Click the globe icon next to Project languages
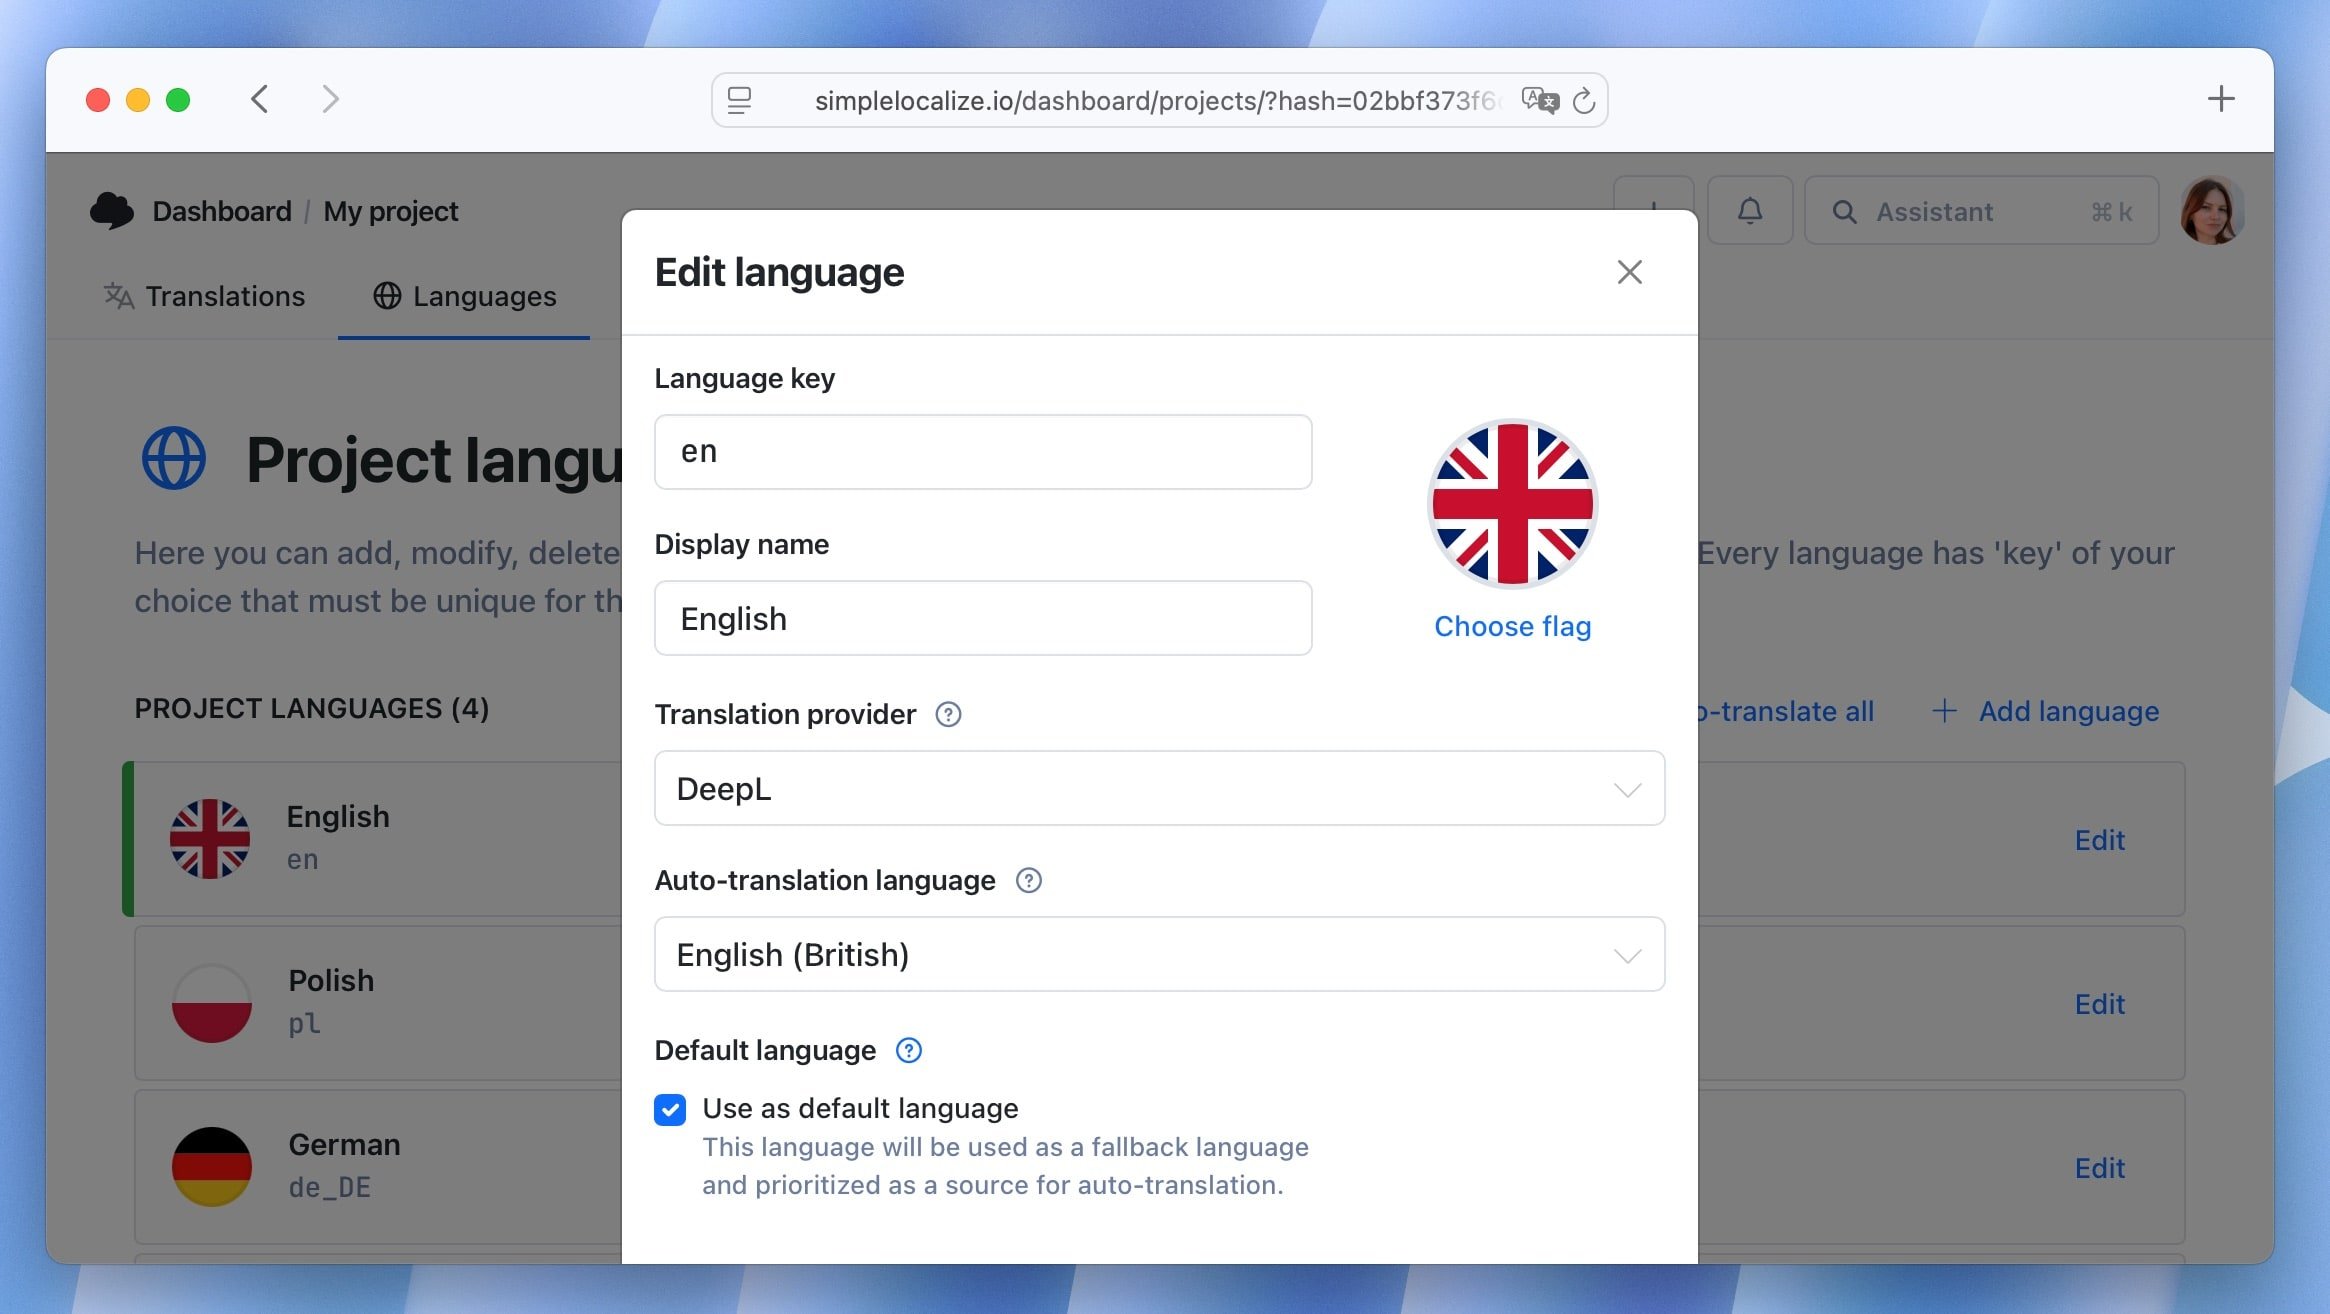Image resolution: width=2330 pixels, height=1314 pixels. [173, 457]
